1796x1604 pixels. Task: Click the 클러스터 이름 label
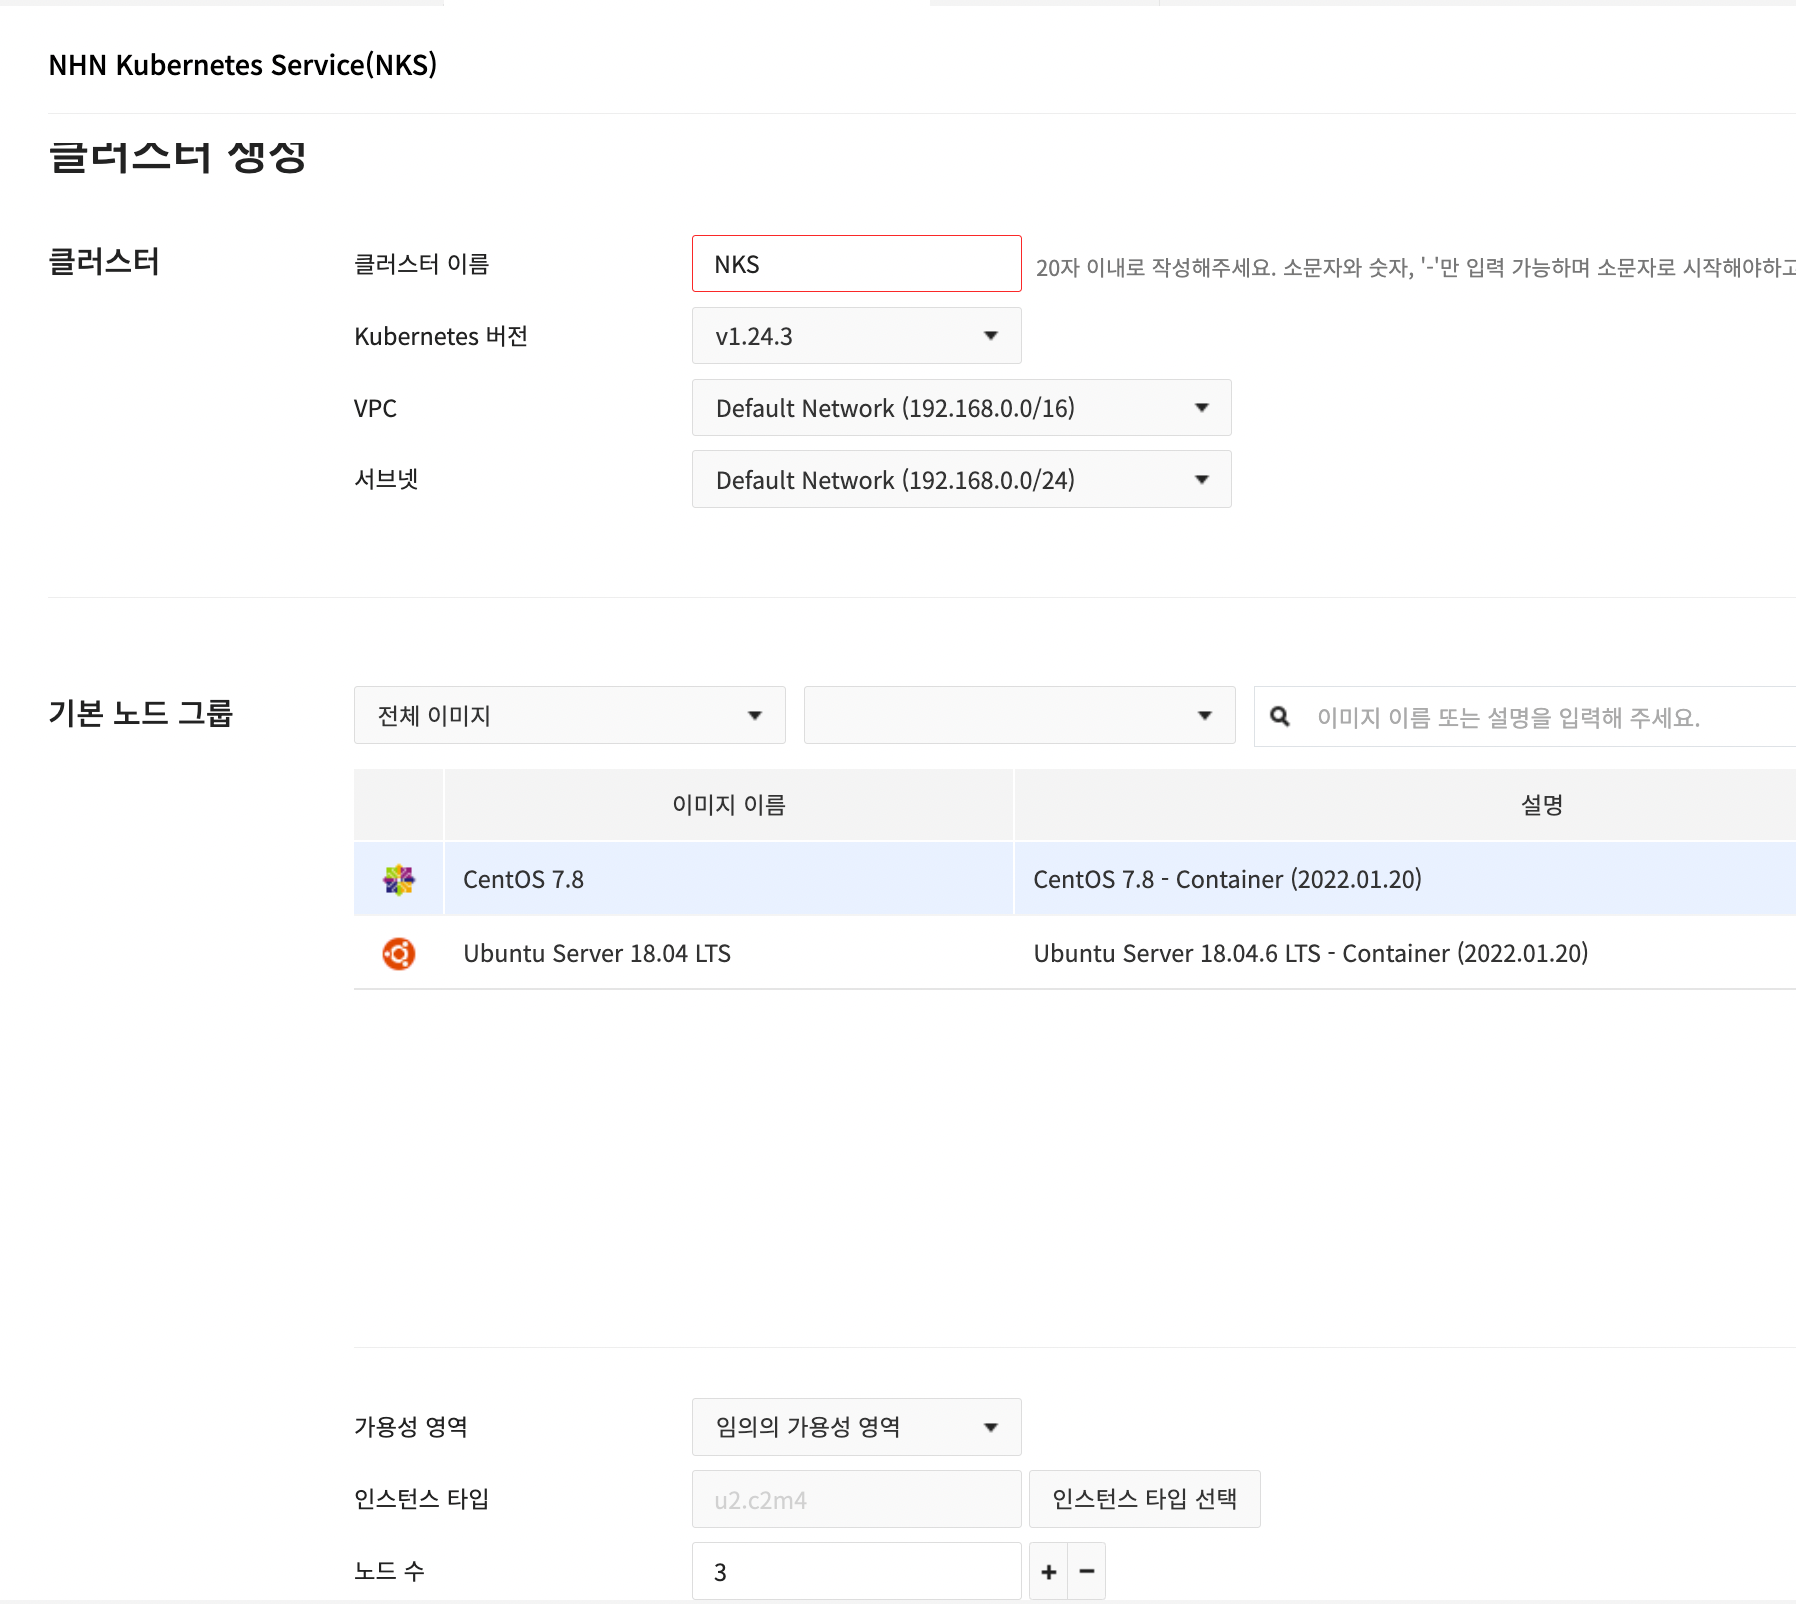pos(422,264)
